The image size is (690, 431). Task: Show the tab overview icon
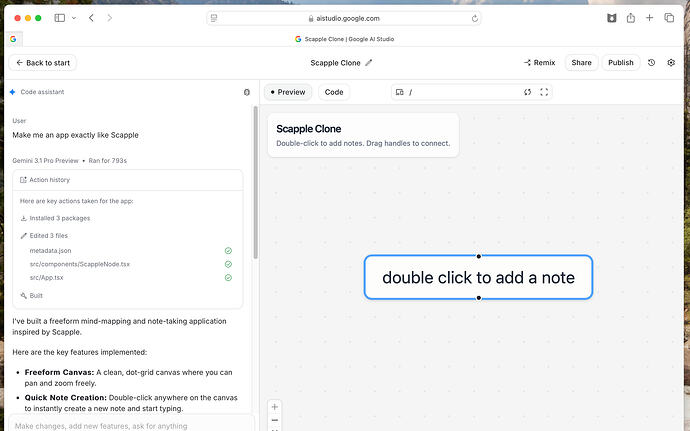point(669,18)
